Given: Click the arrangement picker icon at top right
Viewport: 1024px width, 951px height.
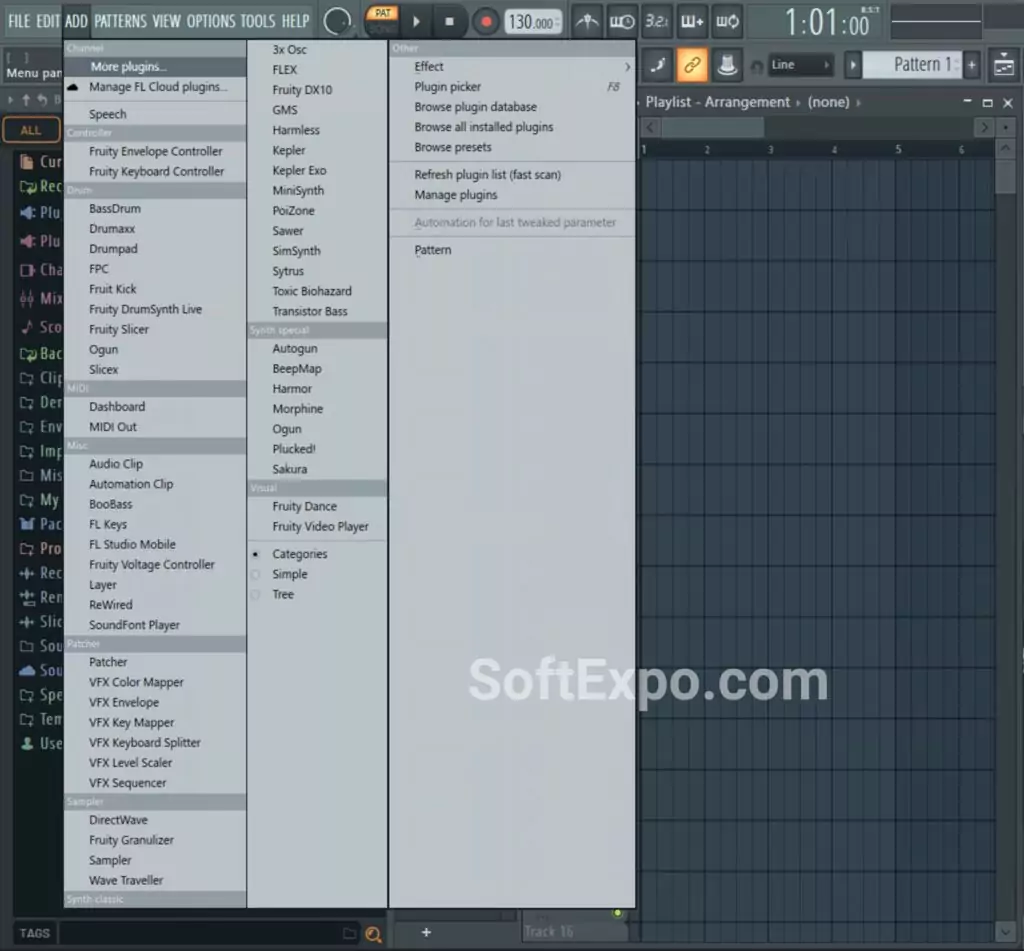Looking at the screenshot, I should click(1006, 64).
